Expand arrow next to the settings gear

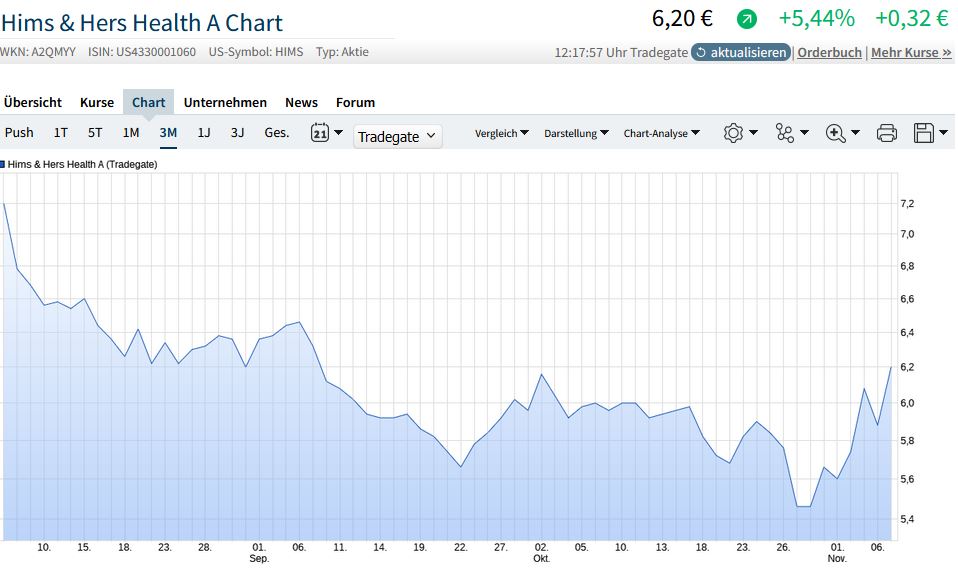(x=753, y=133)
